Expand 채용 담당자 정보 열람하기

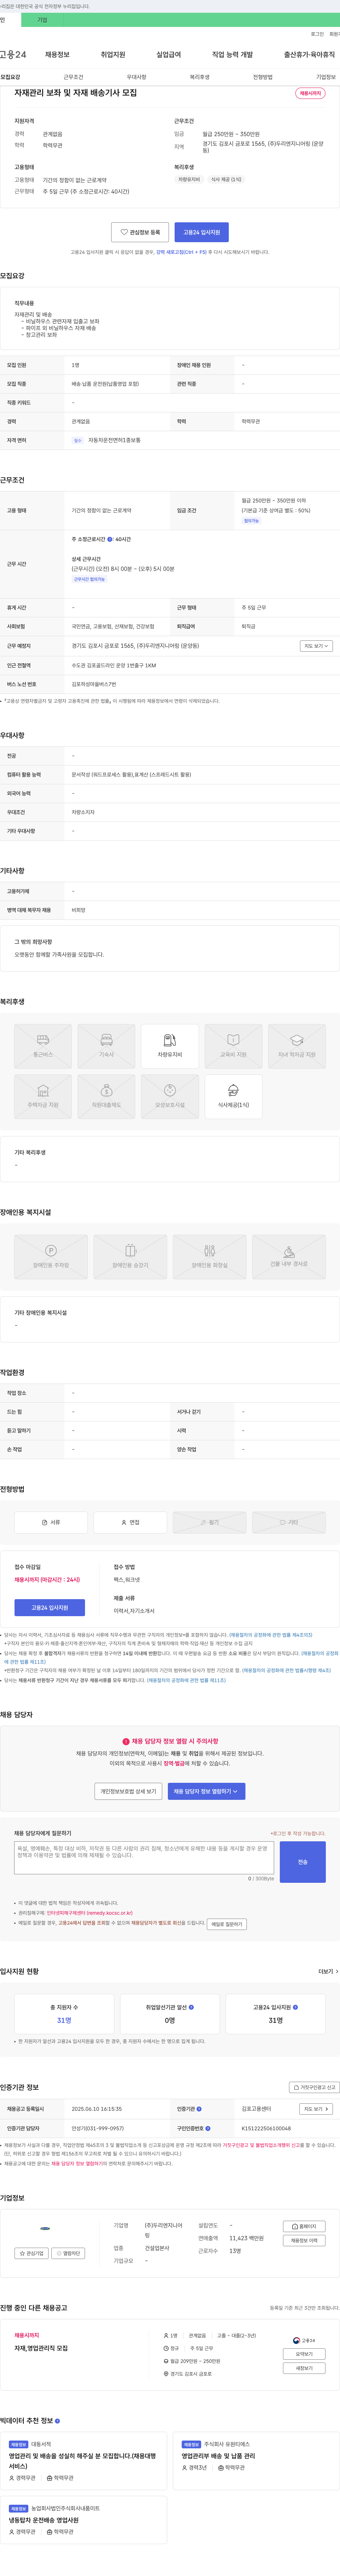click(206, 1791)
